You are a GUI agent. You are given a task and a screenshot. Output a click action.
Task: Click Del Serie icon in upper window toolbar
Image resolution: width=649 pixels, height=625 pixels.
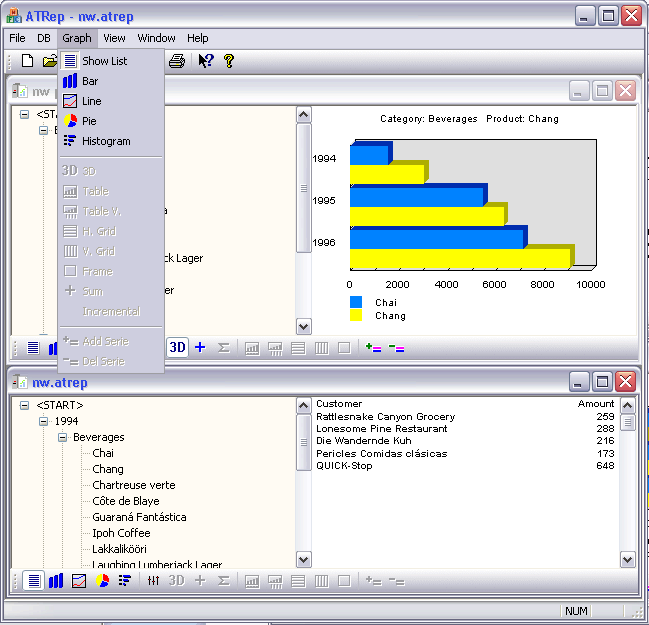[397, 348]
